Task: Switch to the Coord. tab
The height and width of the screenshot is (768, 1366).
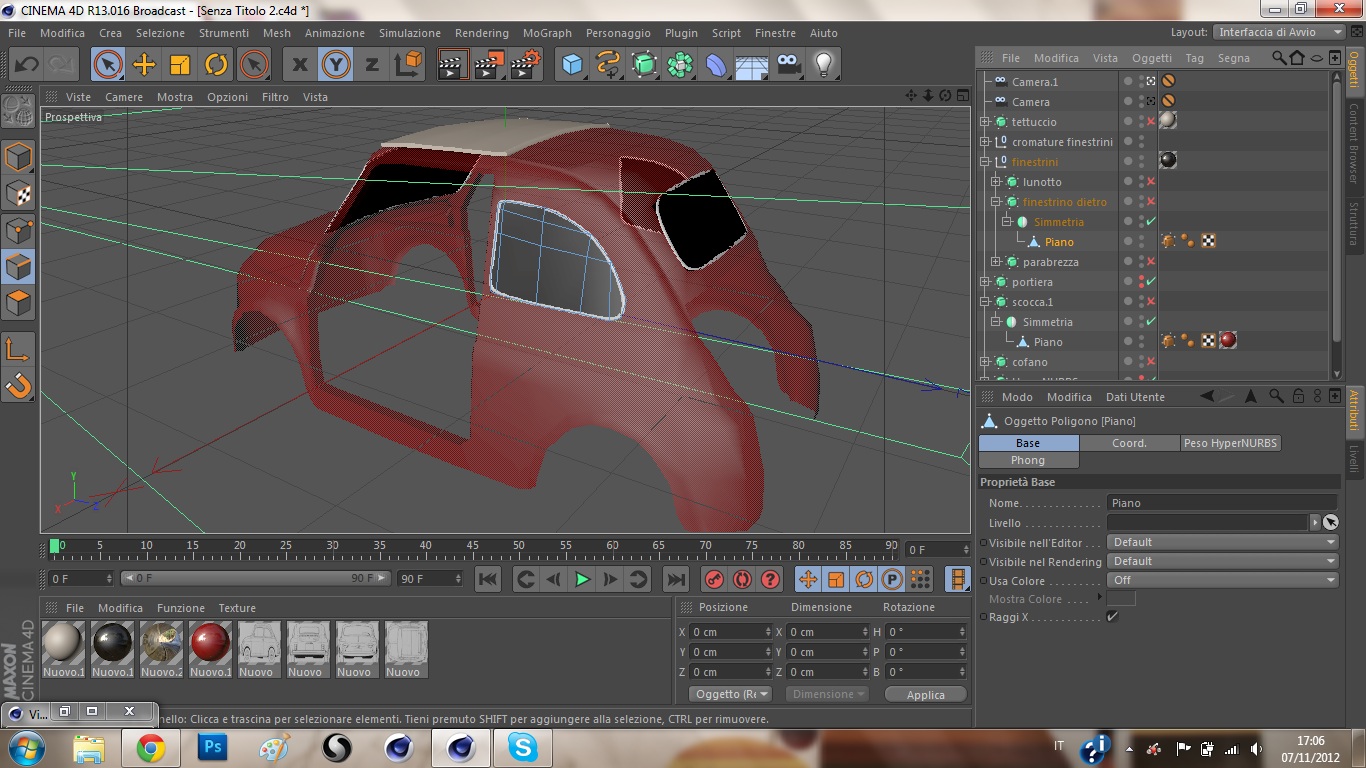Action: 1129,443
